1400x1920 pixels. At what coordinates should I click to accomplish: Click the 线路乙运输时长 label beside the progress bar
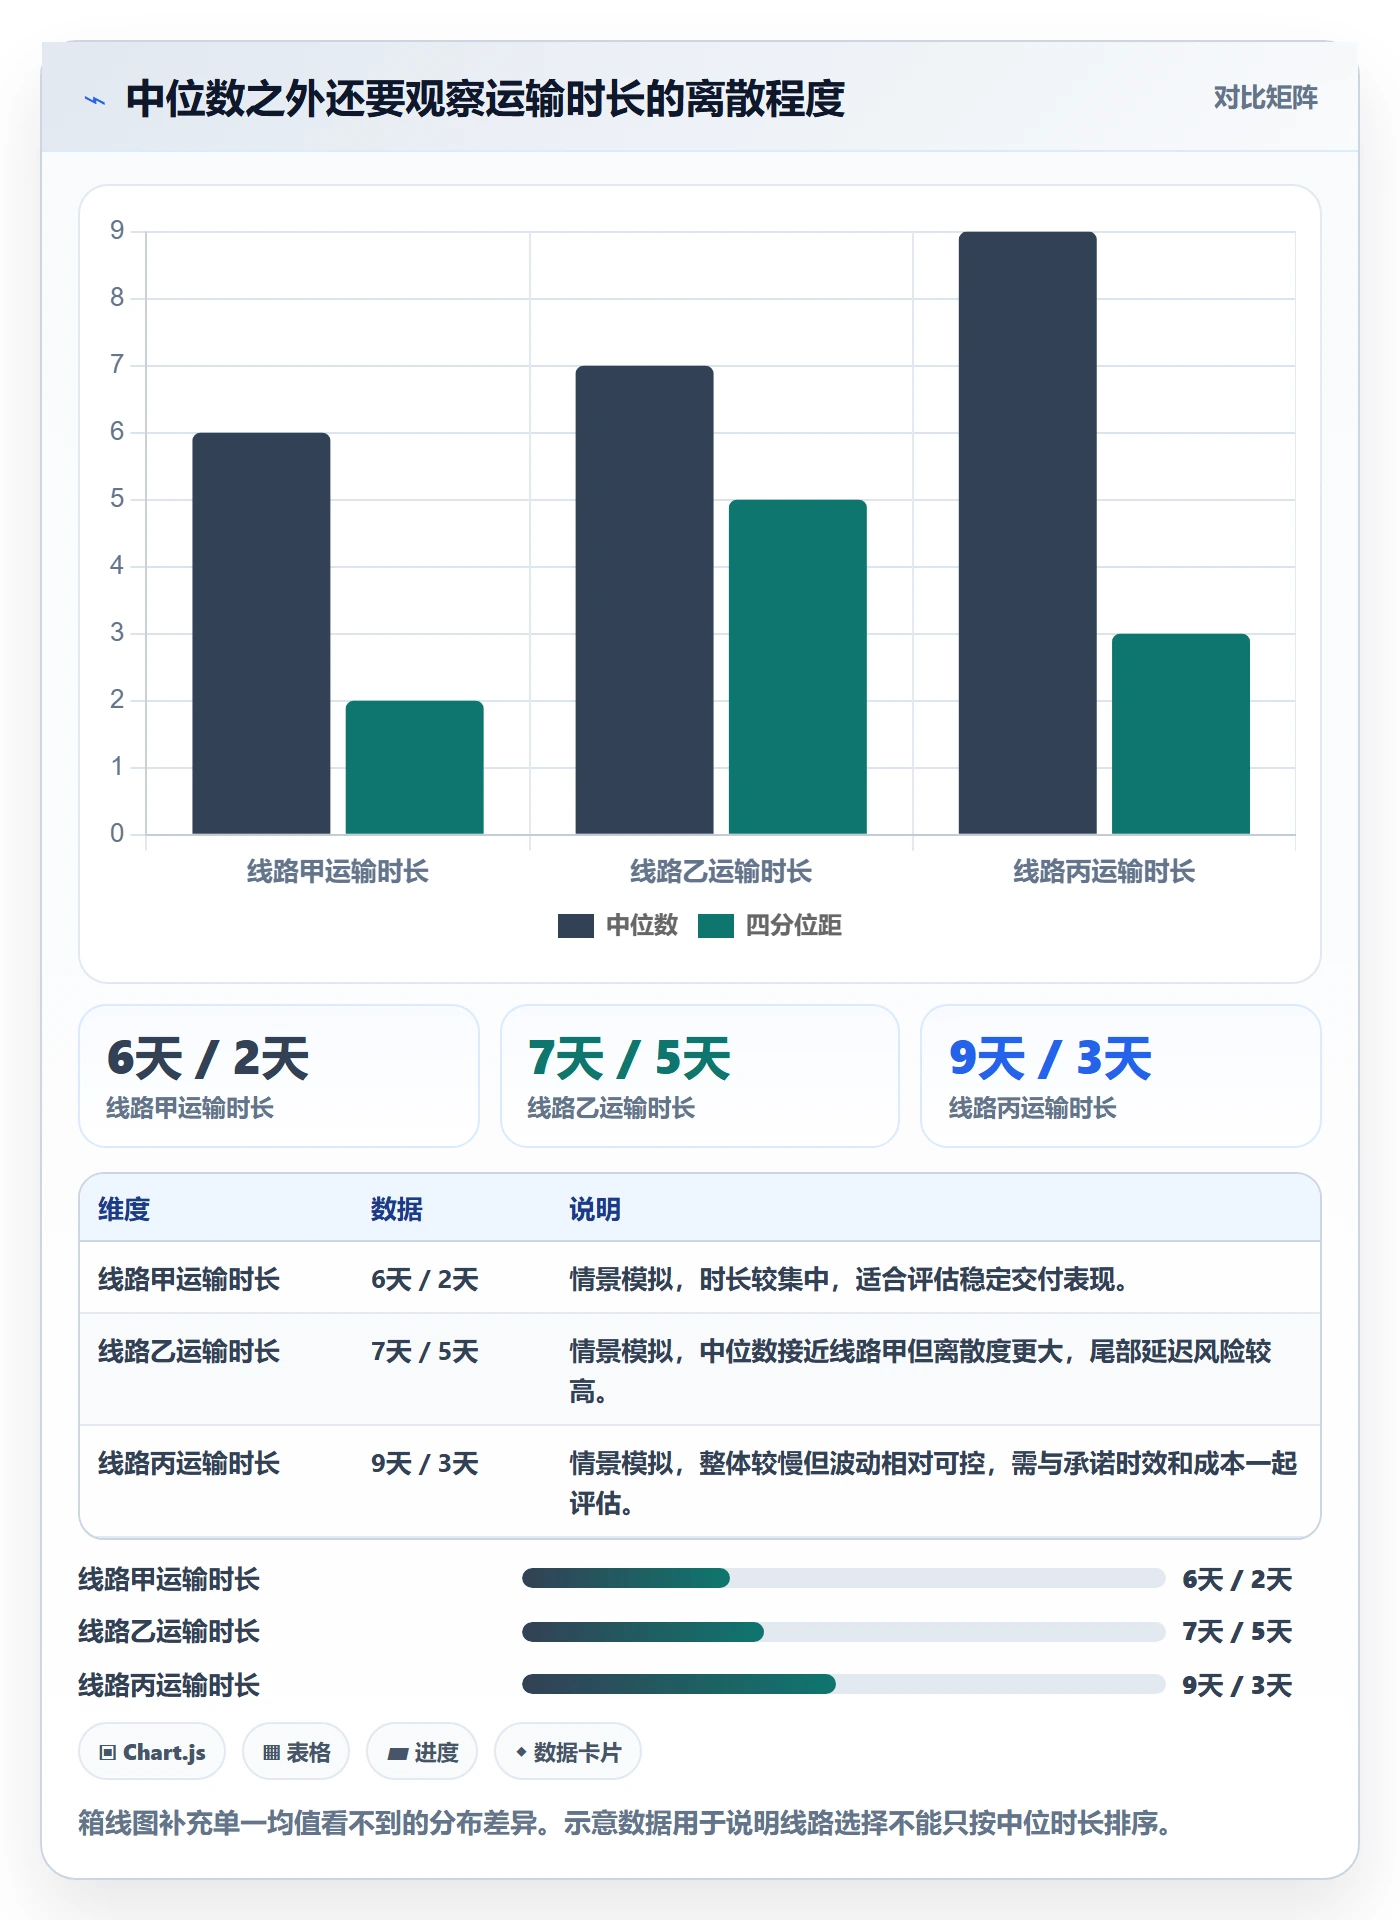(169, 1632)
